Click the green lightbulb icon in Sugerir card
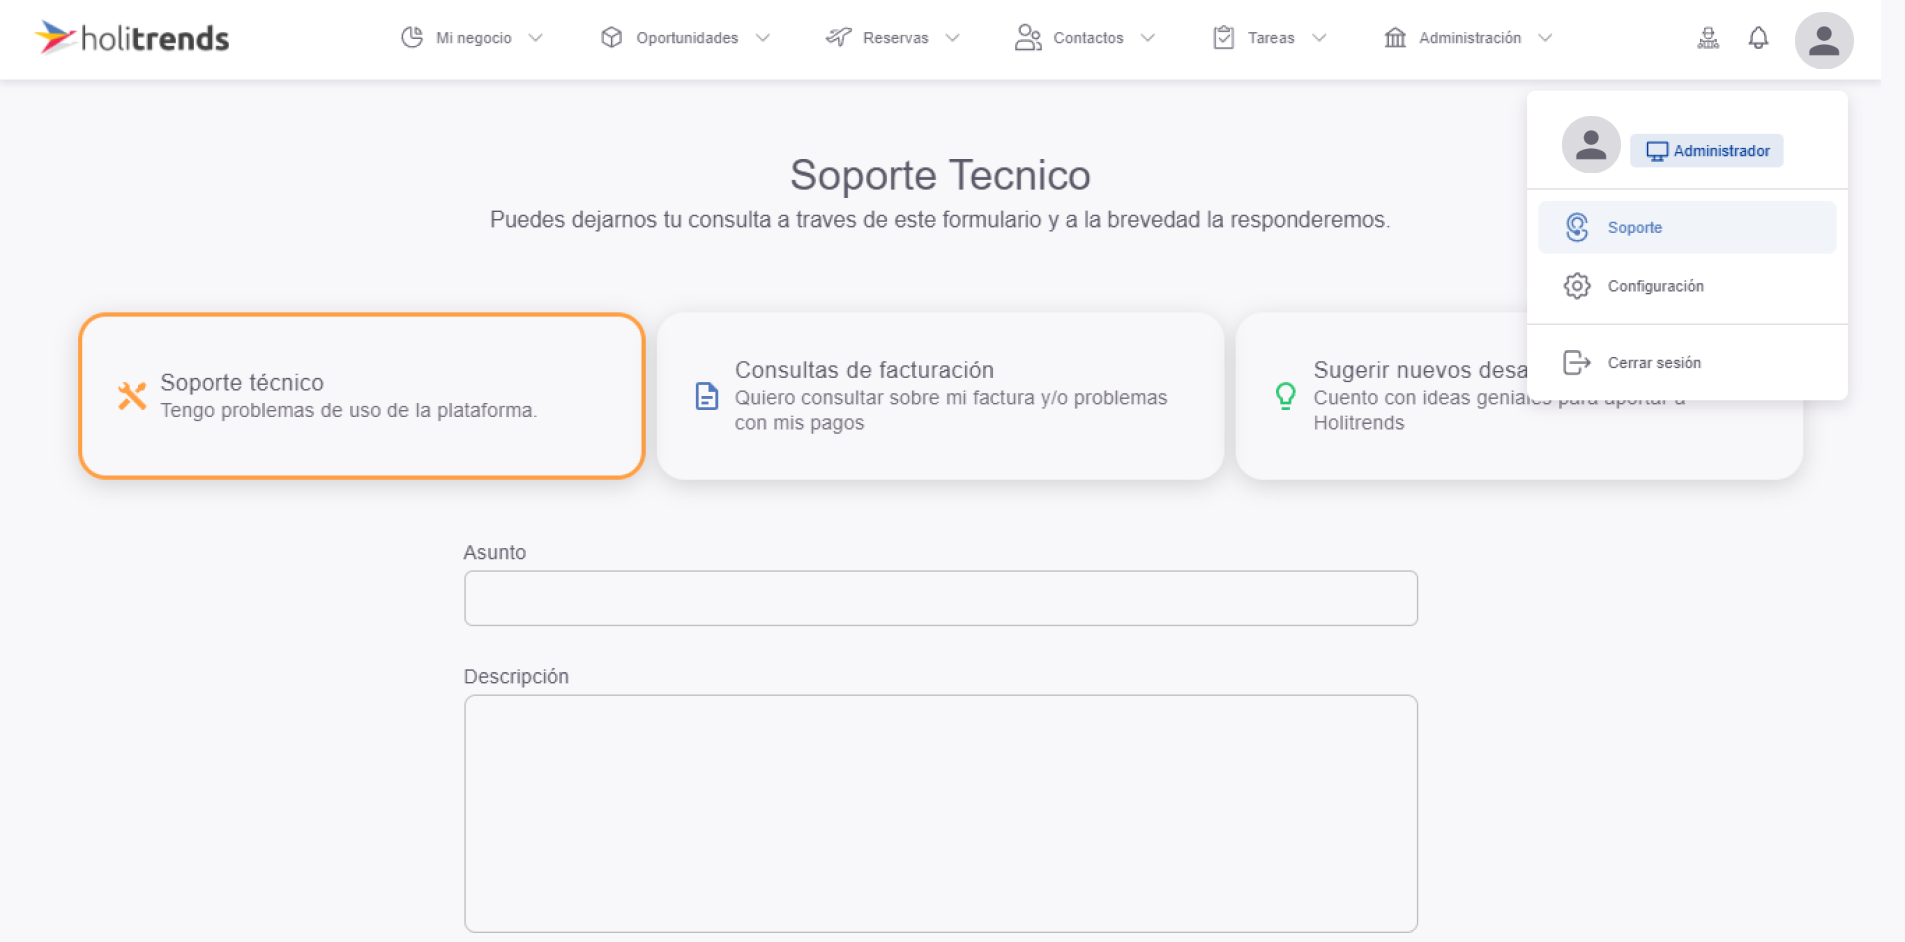Screen dimensions: 1905x942 tap(1286, 396)
